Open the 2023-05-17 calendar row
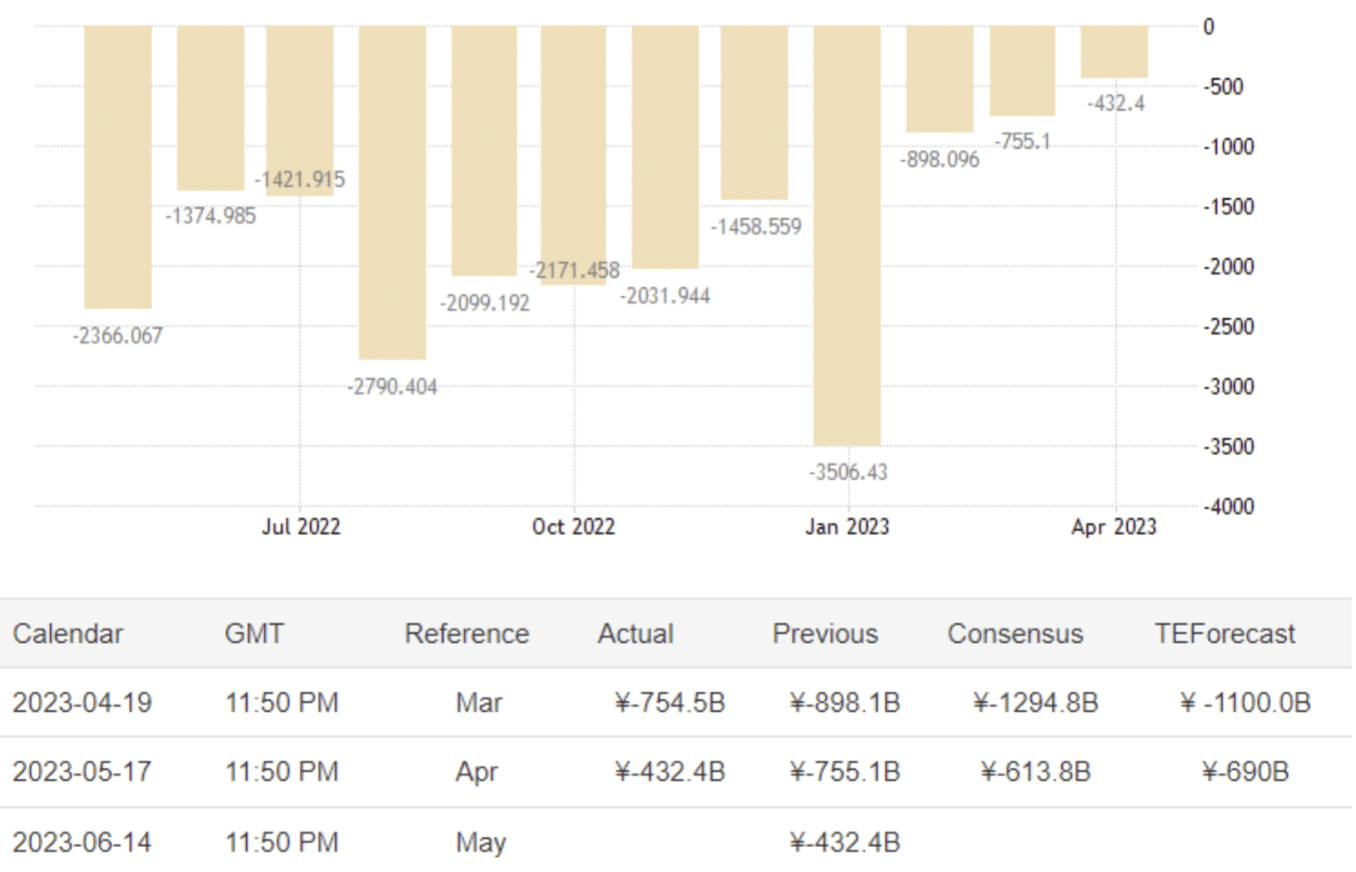The height and width of the screenshot is (872, 1356). point(82,772)
